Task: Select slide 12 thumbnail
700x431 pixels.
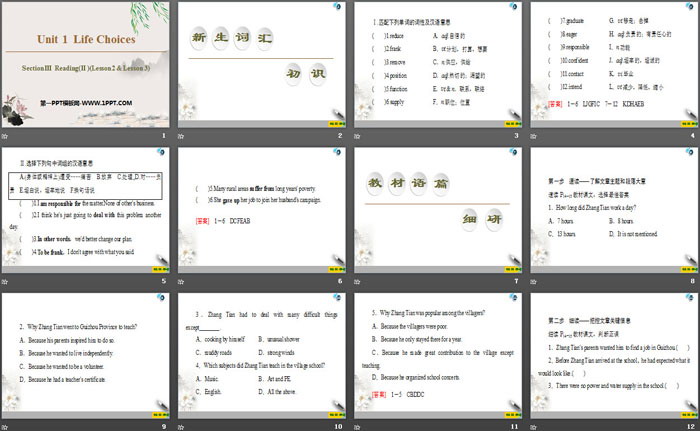Action: click(614, 356)
